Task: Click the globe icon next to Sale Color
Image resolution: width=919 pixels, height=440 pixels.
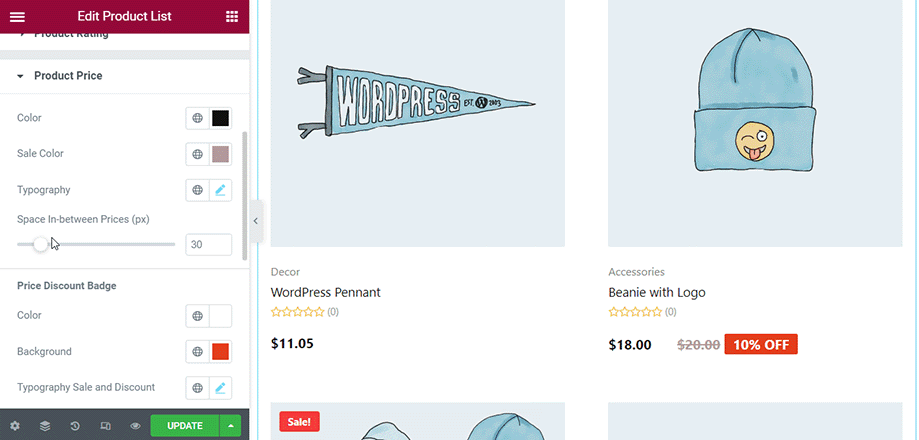Action: 198,154
